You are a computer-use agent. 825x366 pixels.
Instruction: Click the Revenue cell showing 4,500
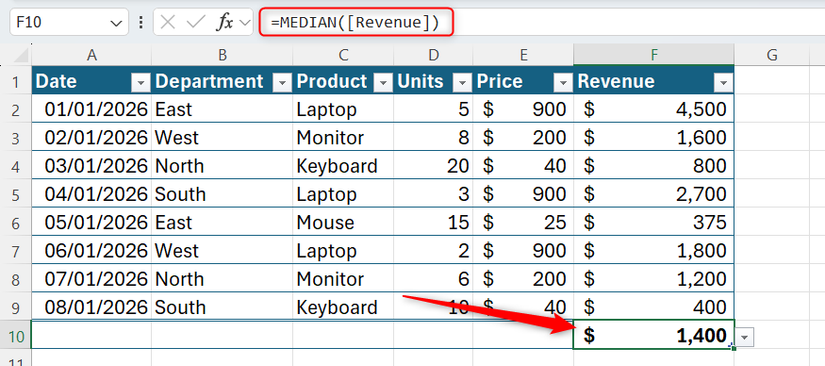point(654,109)
